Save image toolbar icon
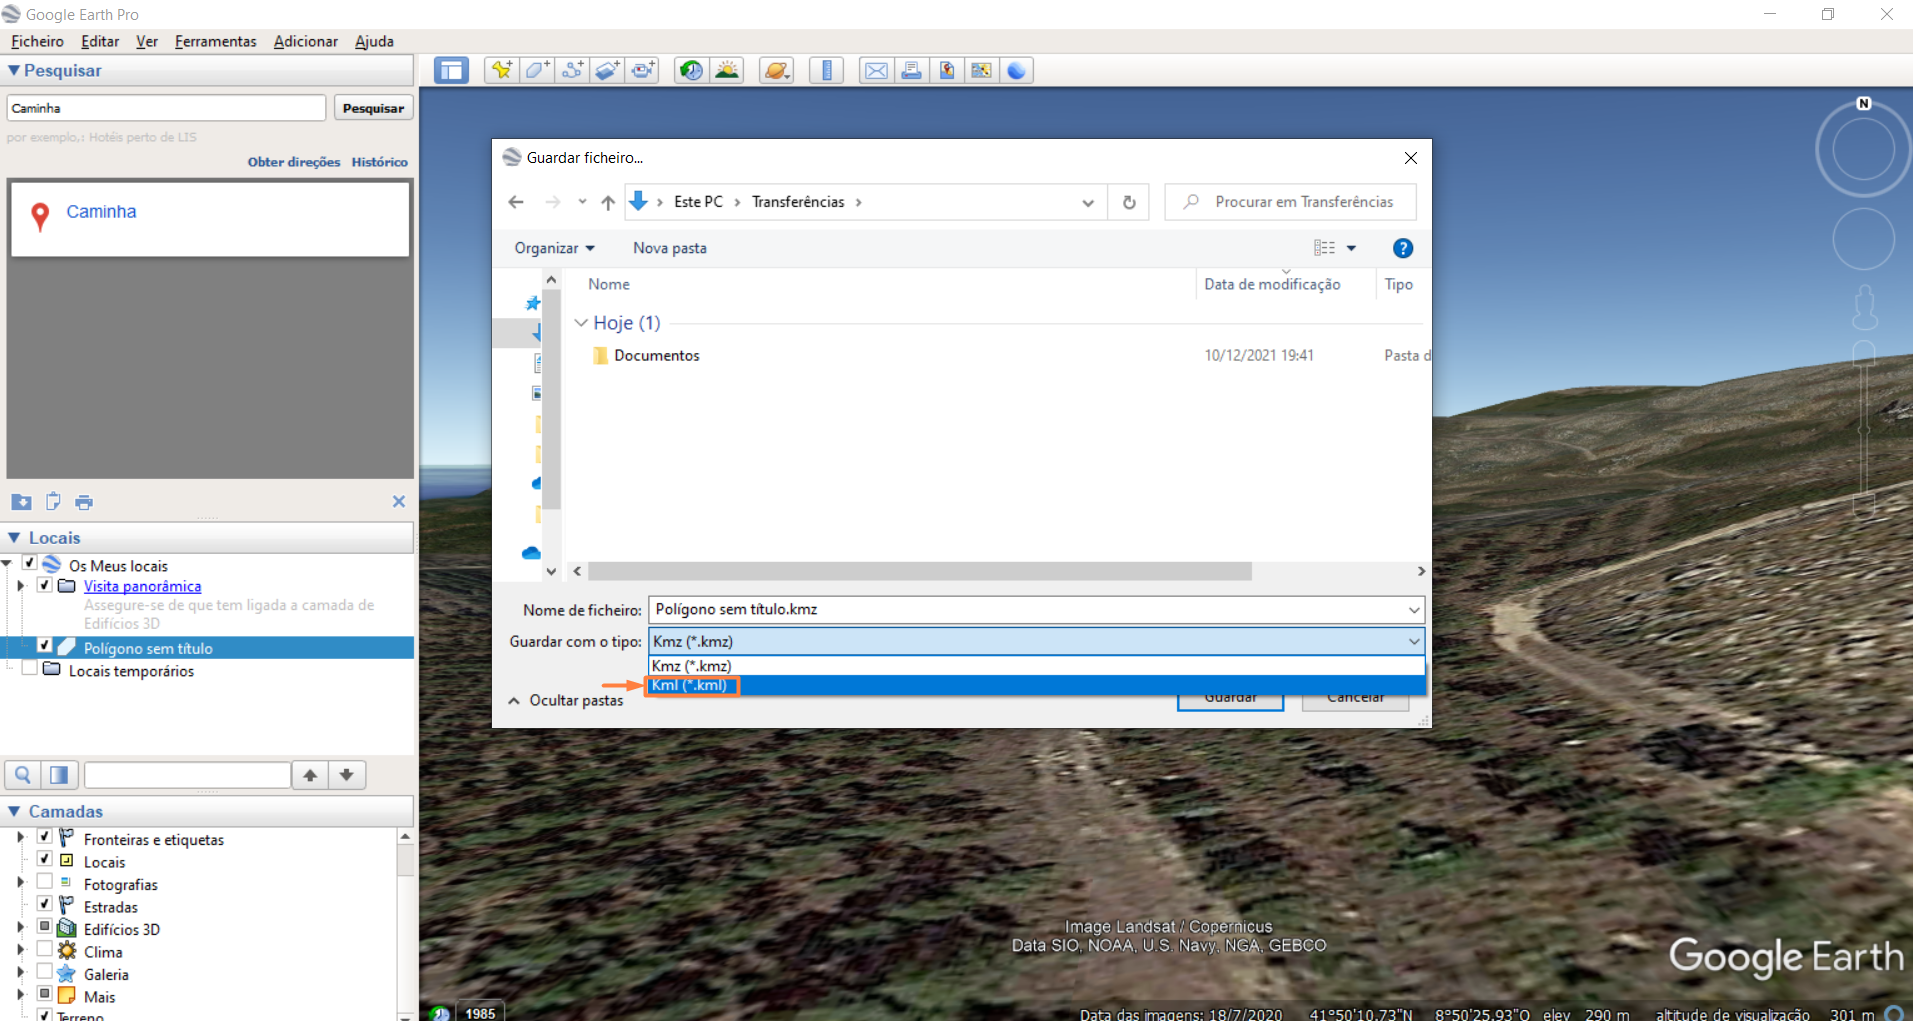The height and width of the screenshot is (1021, 1913). 946,71
